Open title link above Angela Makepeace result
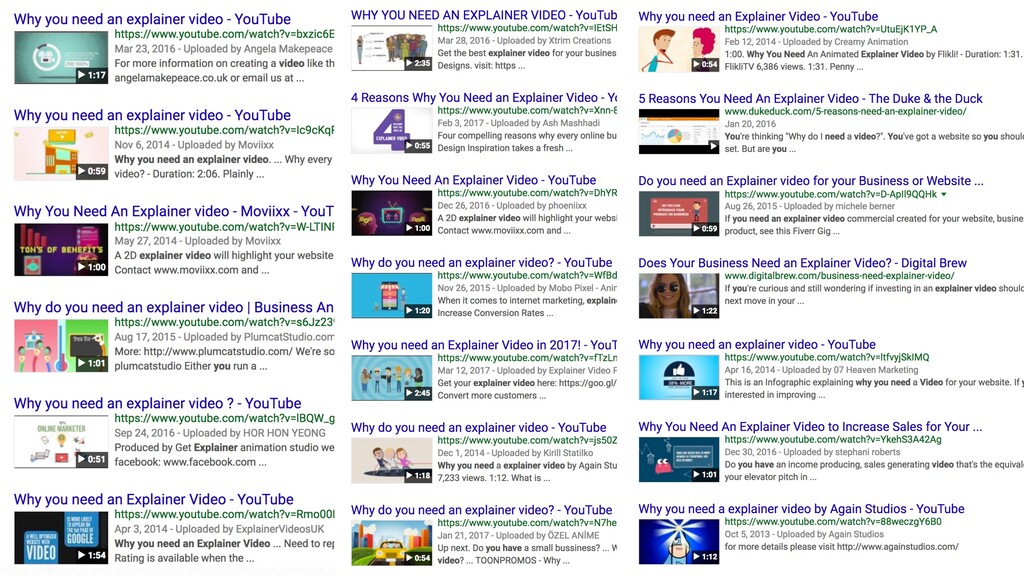This screenshot has width=1024, height=576. point(152,19)
